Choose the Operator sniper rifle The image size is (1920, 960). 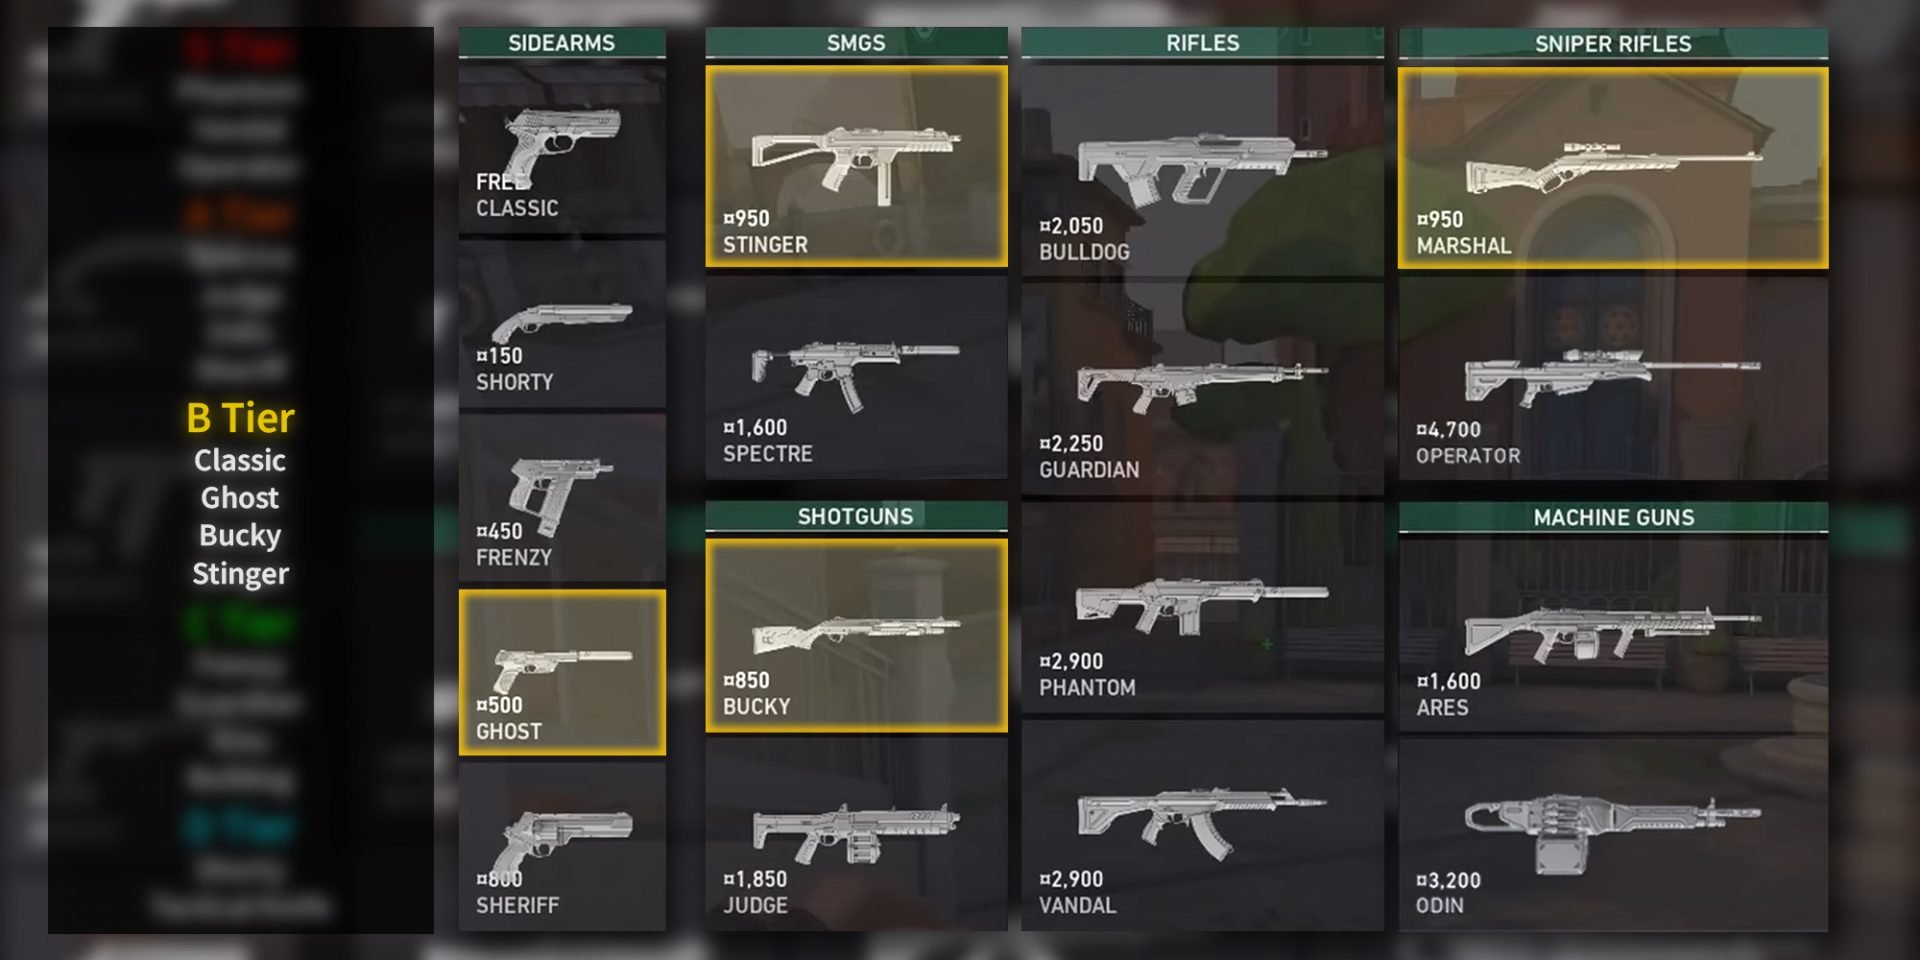point(1613,378)
